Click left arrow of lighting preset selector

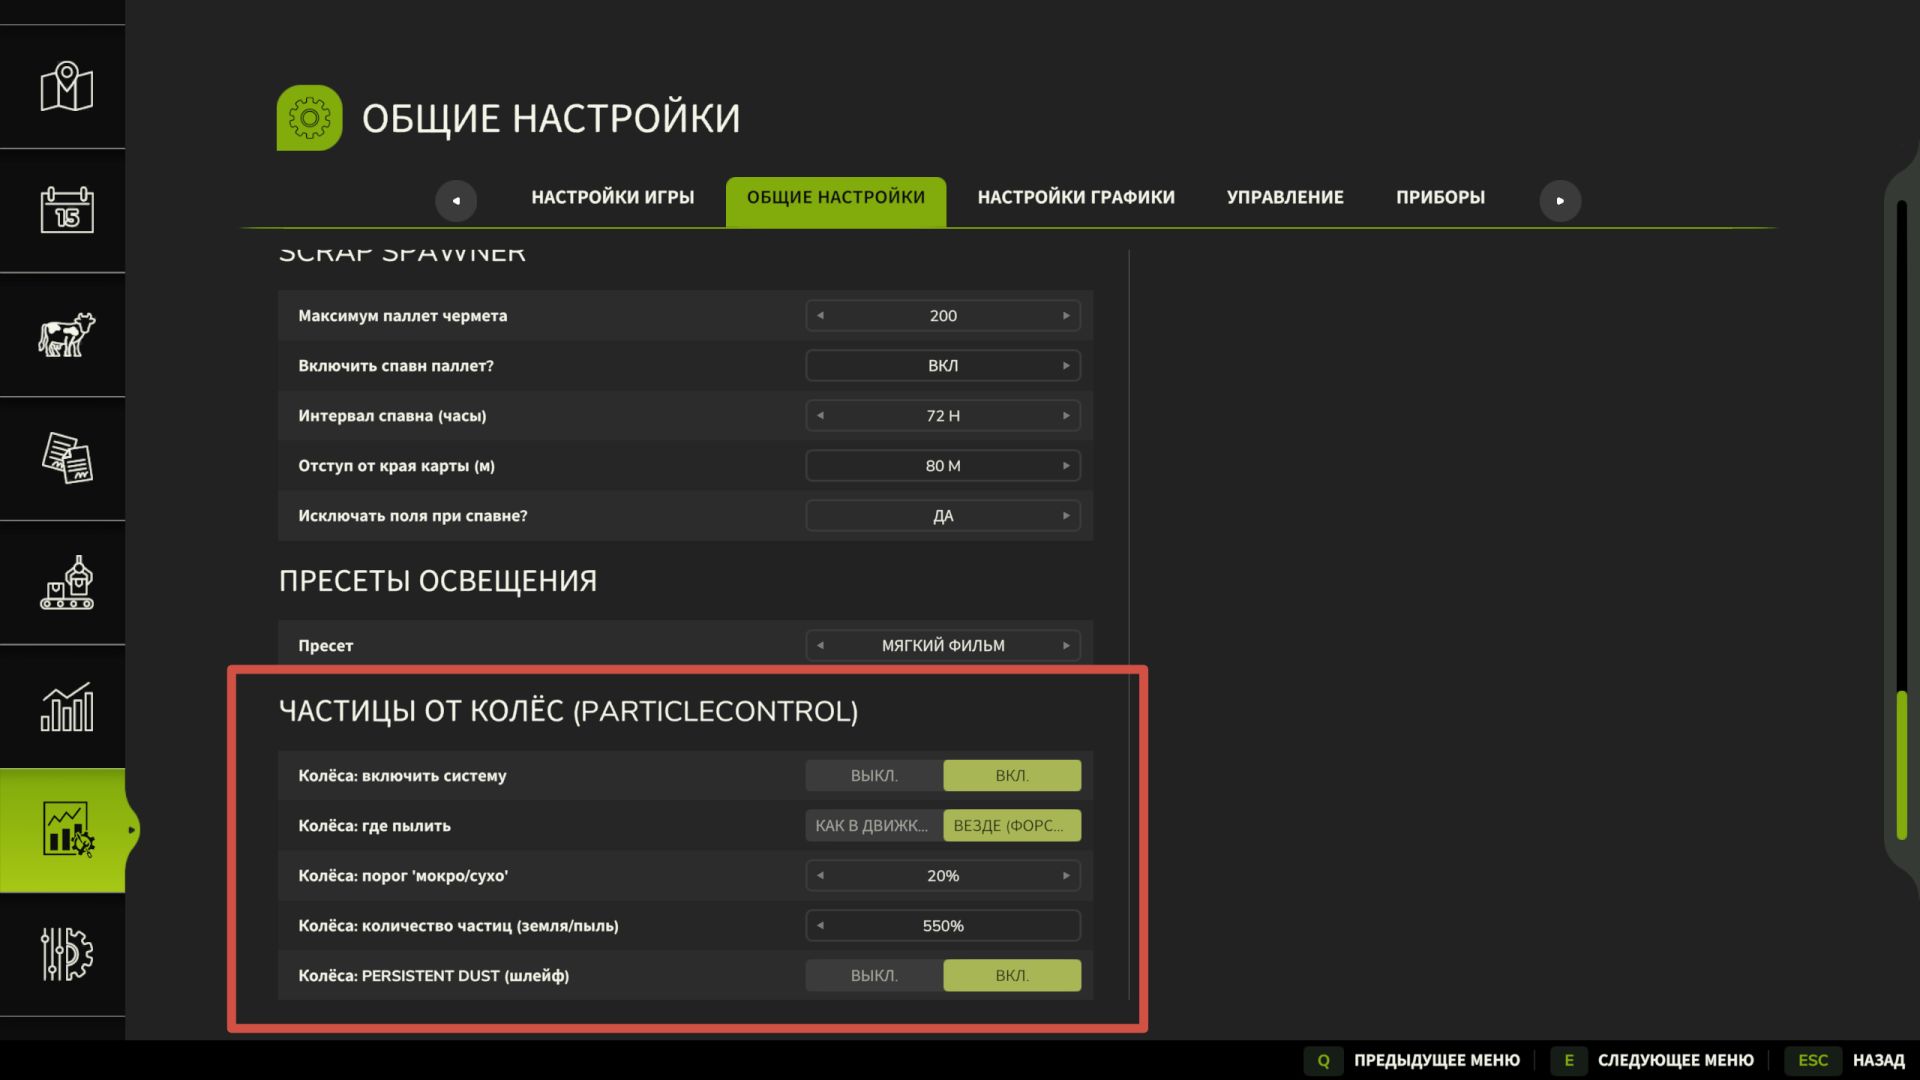pyautogui.click(x=820, y=646)
